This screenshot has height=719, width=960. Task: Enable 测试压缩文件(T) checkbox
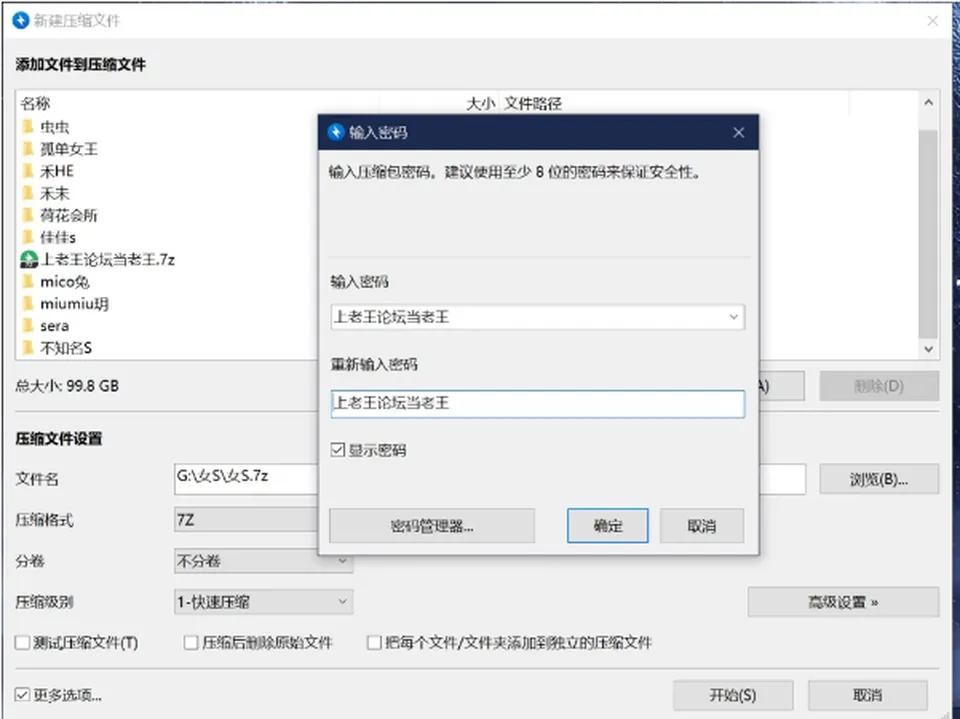coord(22,642)
